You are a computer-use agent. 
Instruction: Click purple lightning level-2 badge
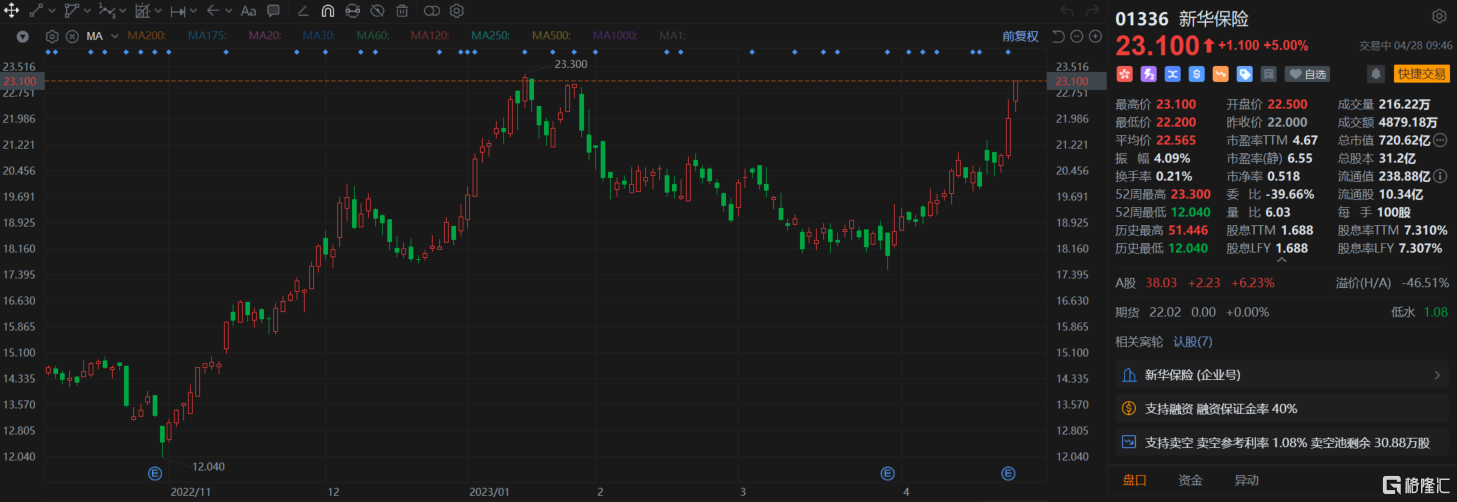tap(1148, 74)
